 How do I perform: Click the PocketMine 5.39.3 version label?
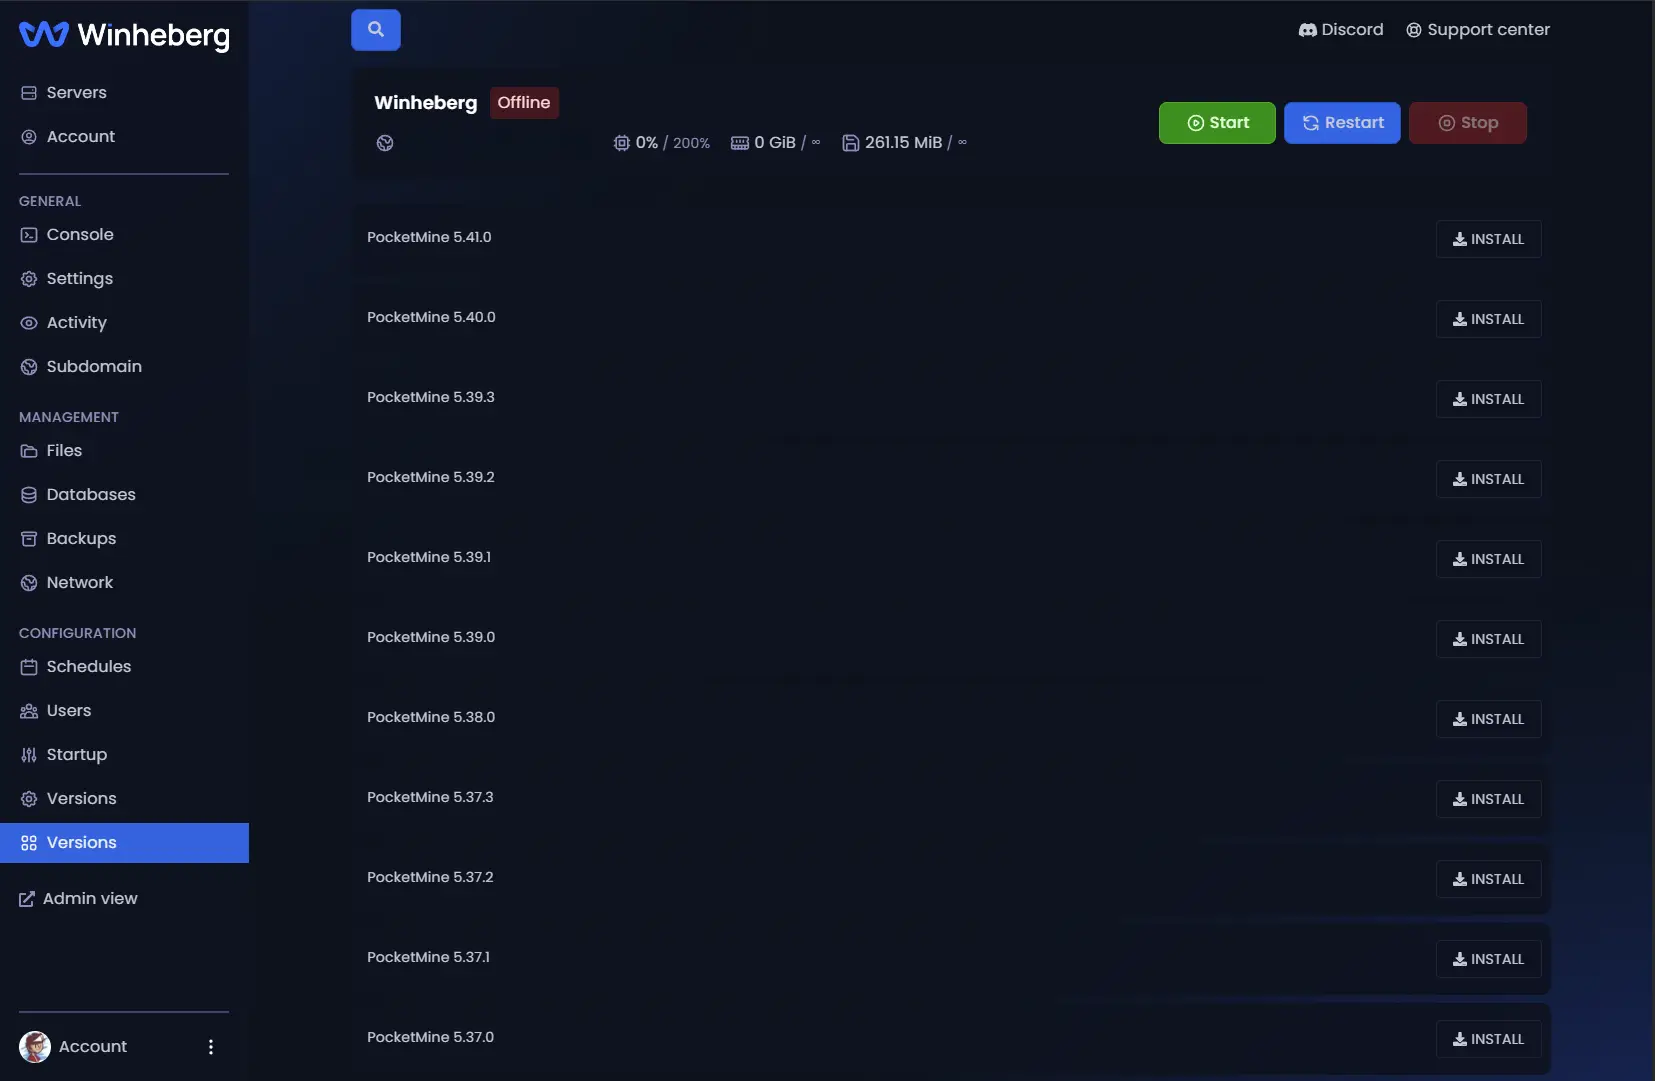[431, 398]
